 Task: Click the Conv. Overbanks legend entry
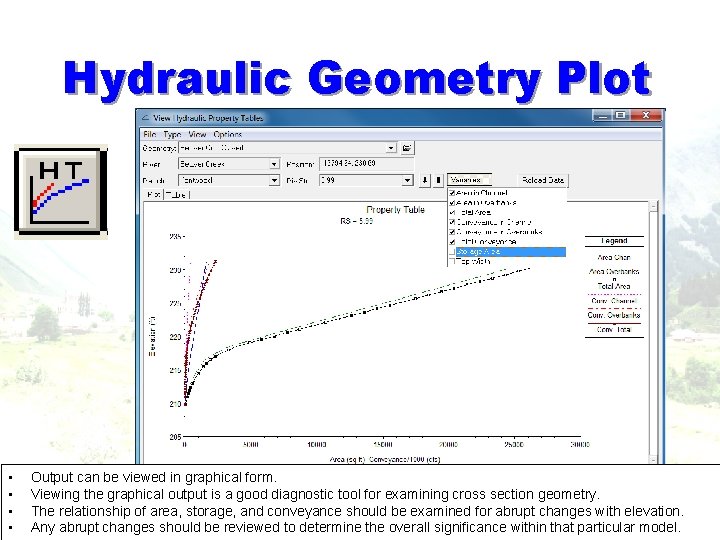614,315
